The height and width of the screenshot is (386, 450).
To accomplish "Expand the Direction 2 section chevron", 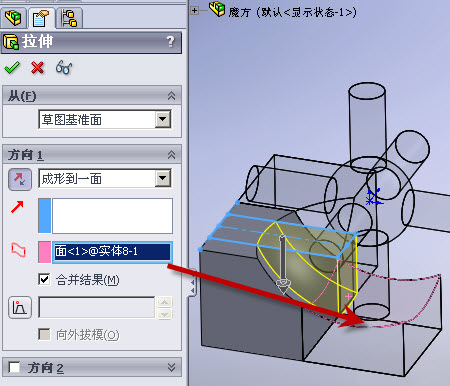I will pyautogui.click(x=171, y=367).
